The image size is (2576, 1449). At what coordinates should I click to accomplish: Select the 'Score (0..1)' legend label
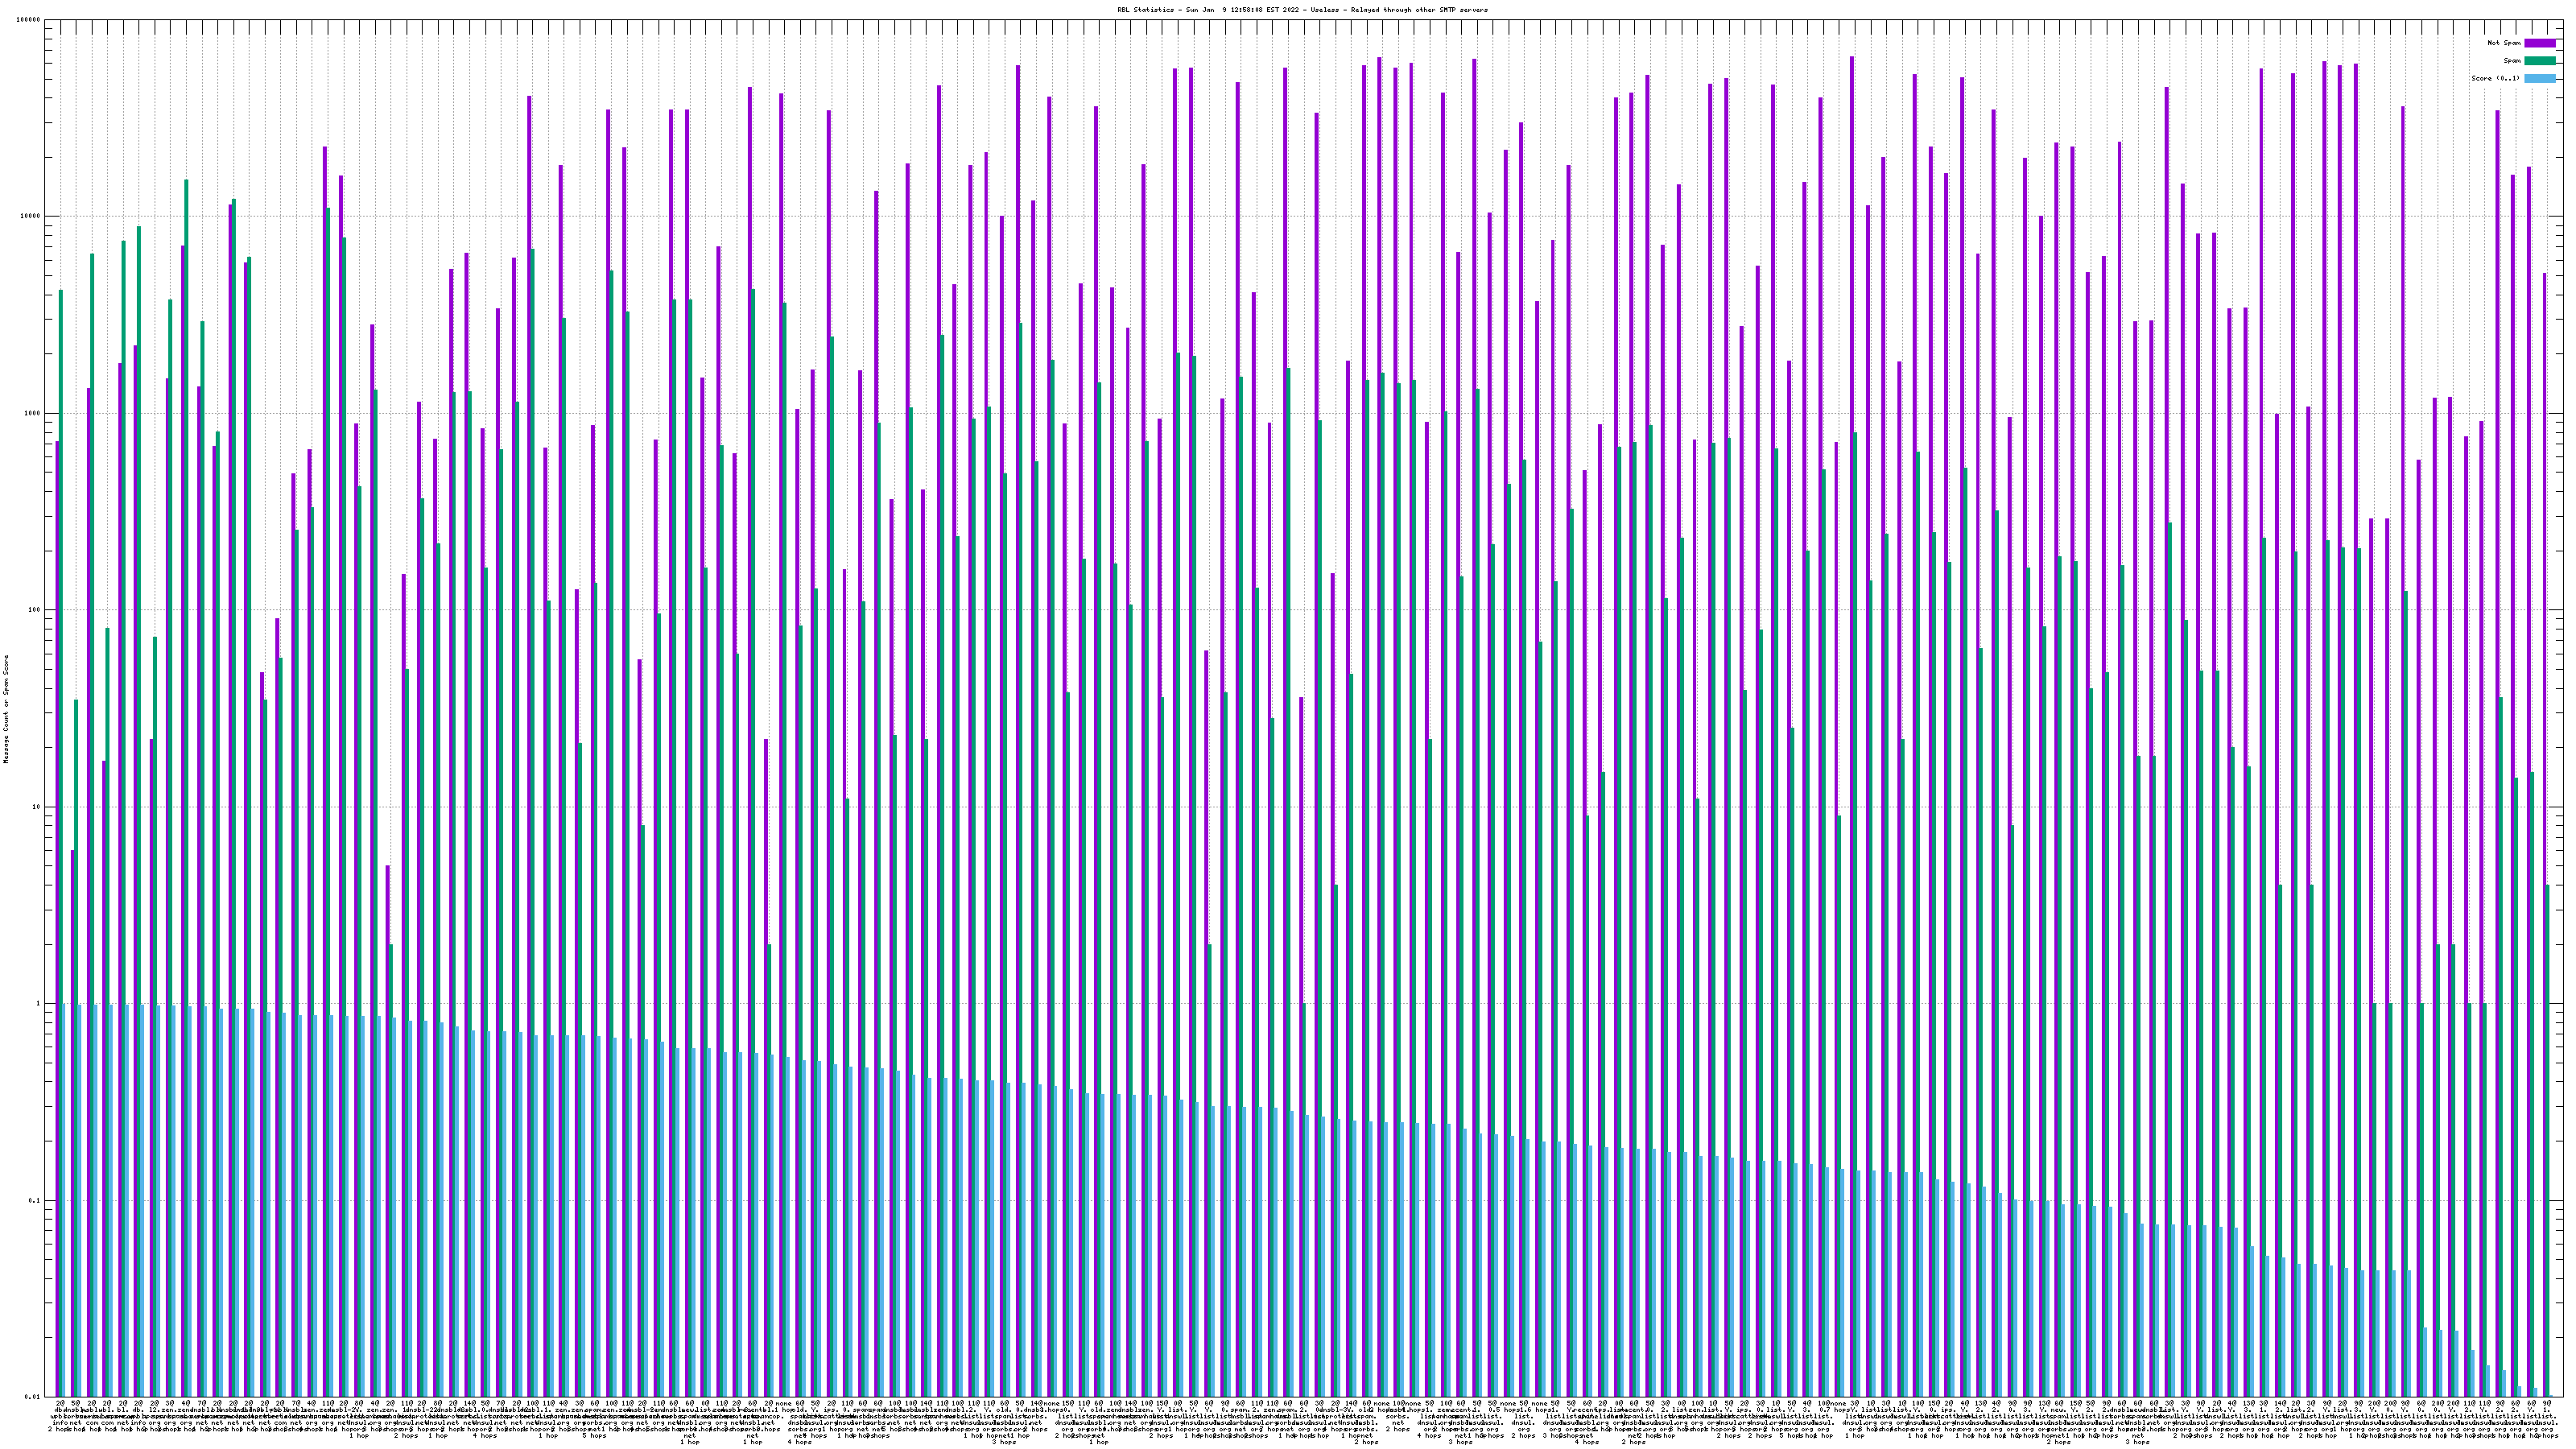point(2495,78)
